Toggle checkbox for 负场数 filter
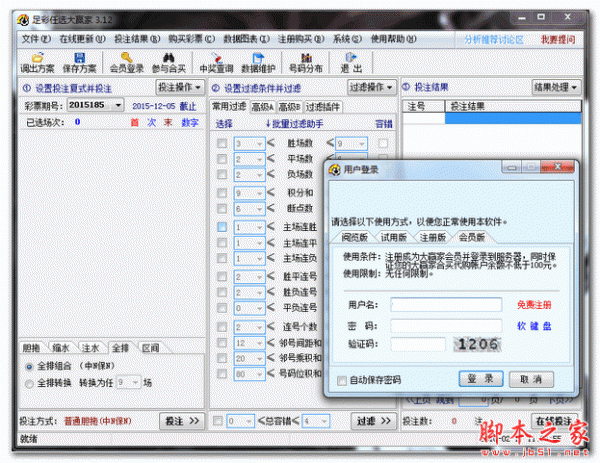Screen dimensions: 600x463 (x=222, y=174)
